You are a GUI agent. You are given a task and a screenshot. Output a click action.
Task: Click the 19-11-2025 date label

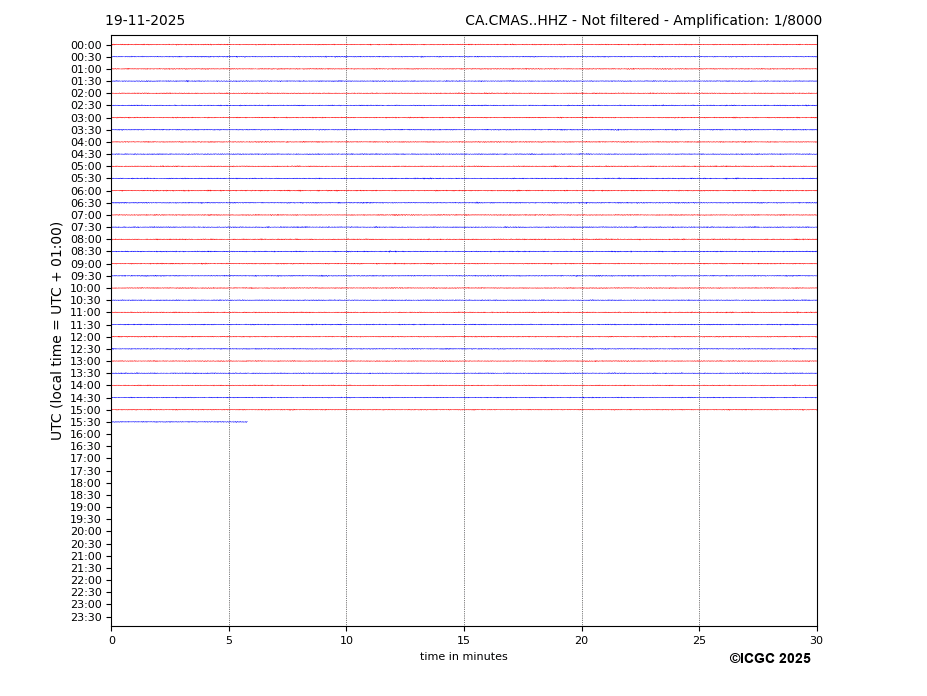point(145,21)
